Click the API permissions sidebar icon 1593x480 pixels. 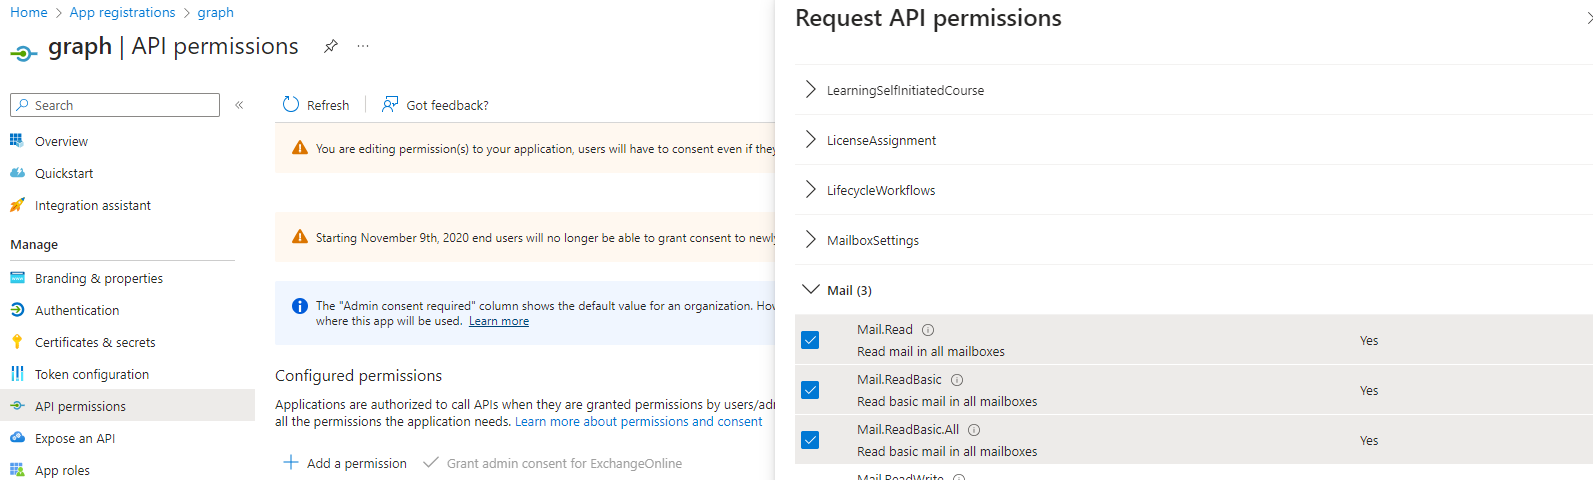pos(17,406)
